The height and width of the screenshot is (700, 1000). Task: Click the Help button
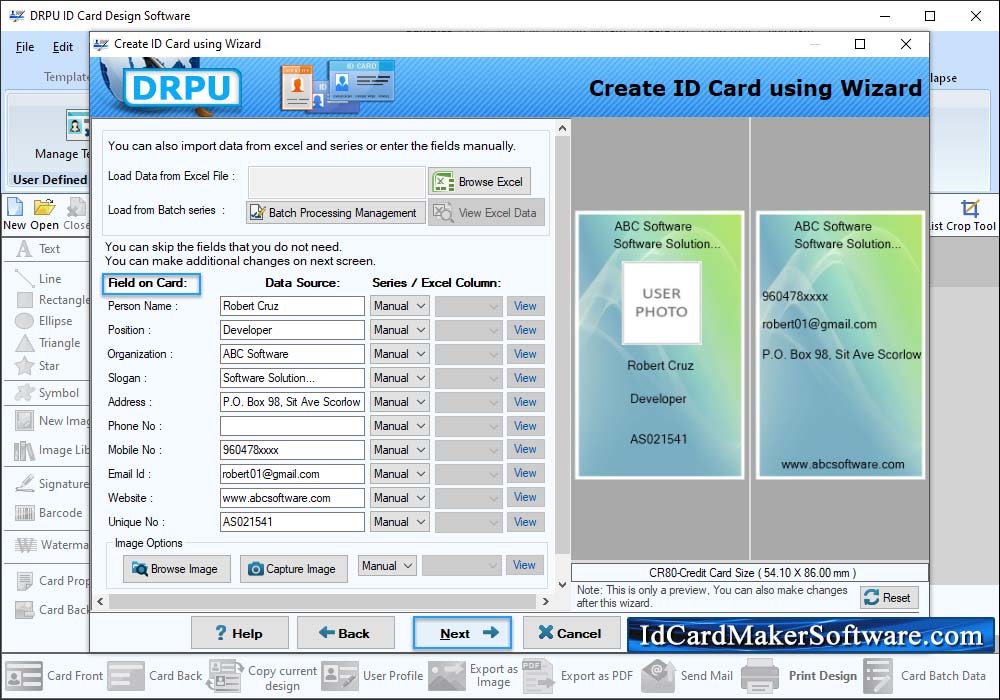[240, 633]
